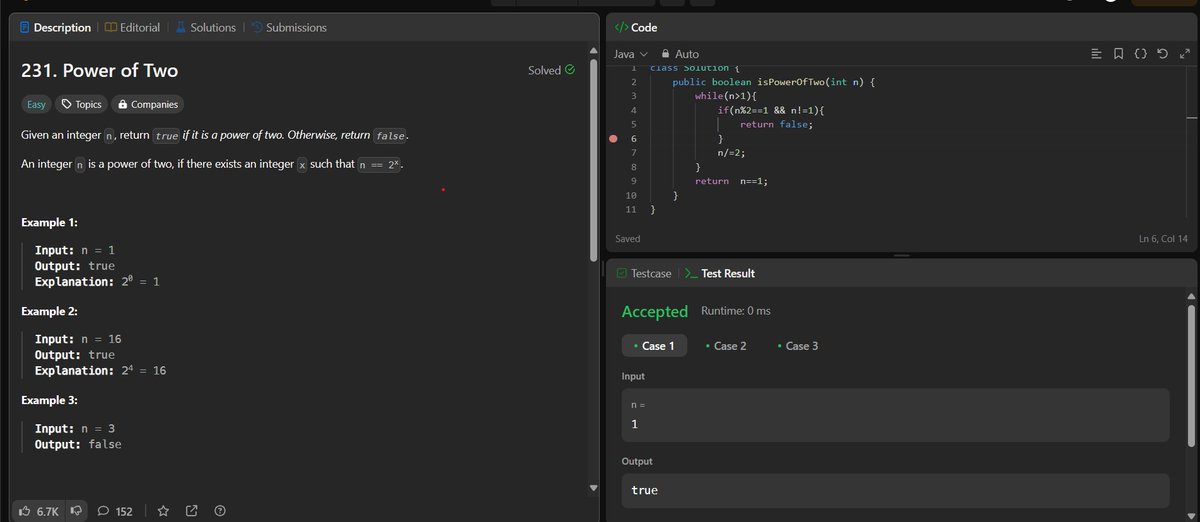Open the Submissions tab
The width and height of the screenshot is (1200, 522).
pyautogui.click(x=288, y=27)
